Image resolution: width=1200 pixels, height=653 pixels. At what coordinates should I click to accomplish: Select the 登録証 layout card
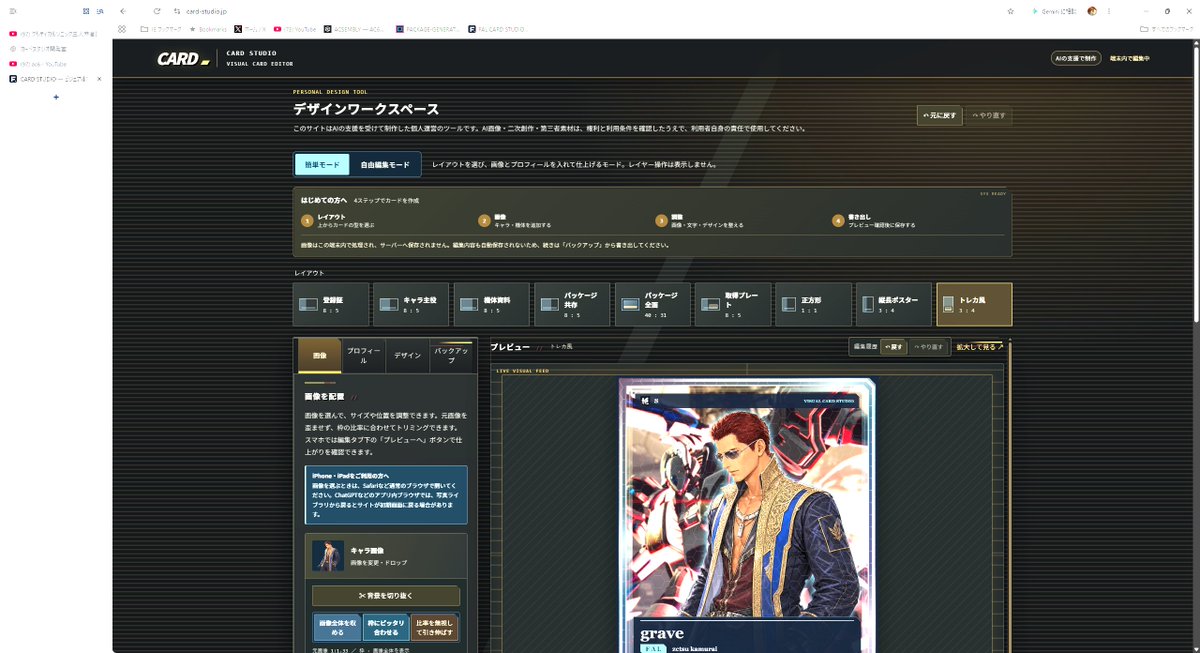click(x=330, y=304)
